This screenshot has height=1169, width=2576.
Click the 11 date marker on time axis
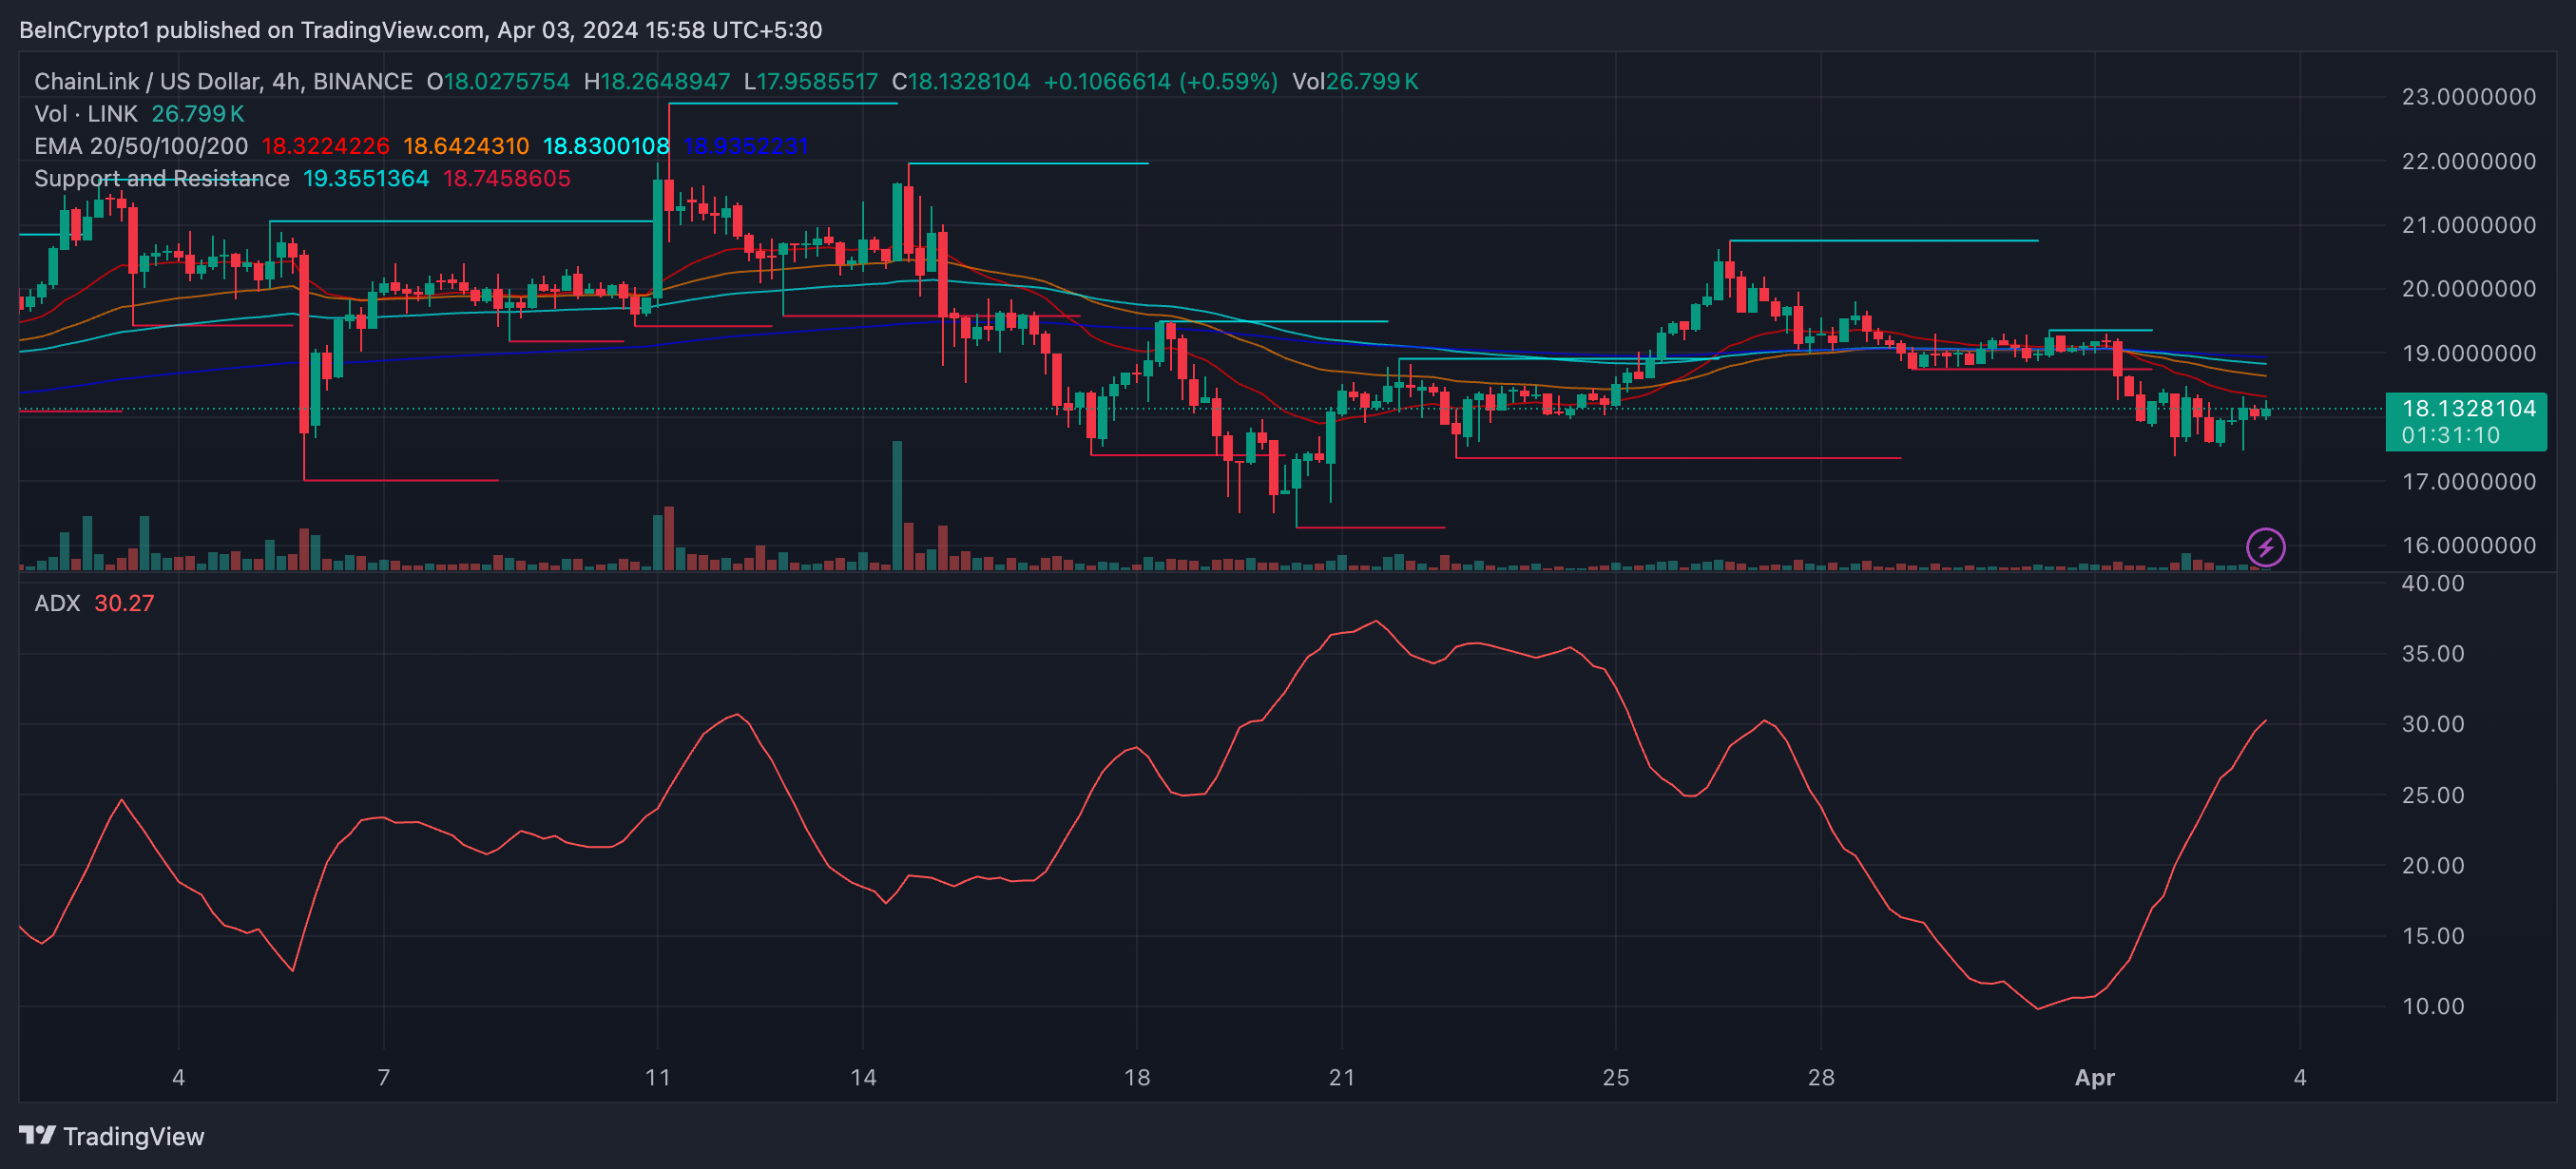coord(657,1077)
